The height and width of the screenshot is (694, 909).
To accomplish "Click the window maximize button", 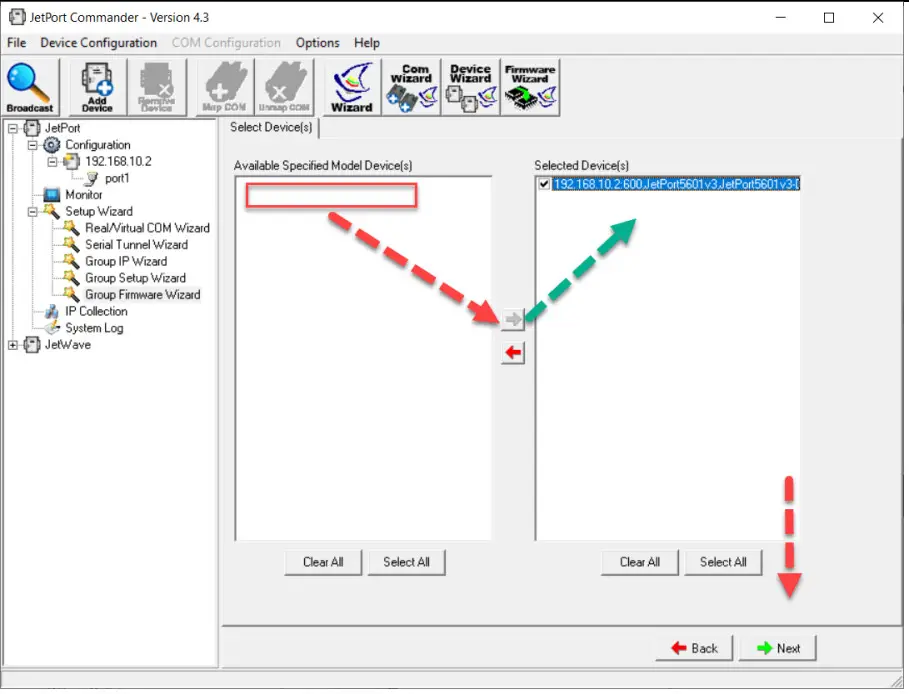I will coord(829,18).
